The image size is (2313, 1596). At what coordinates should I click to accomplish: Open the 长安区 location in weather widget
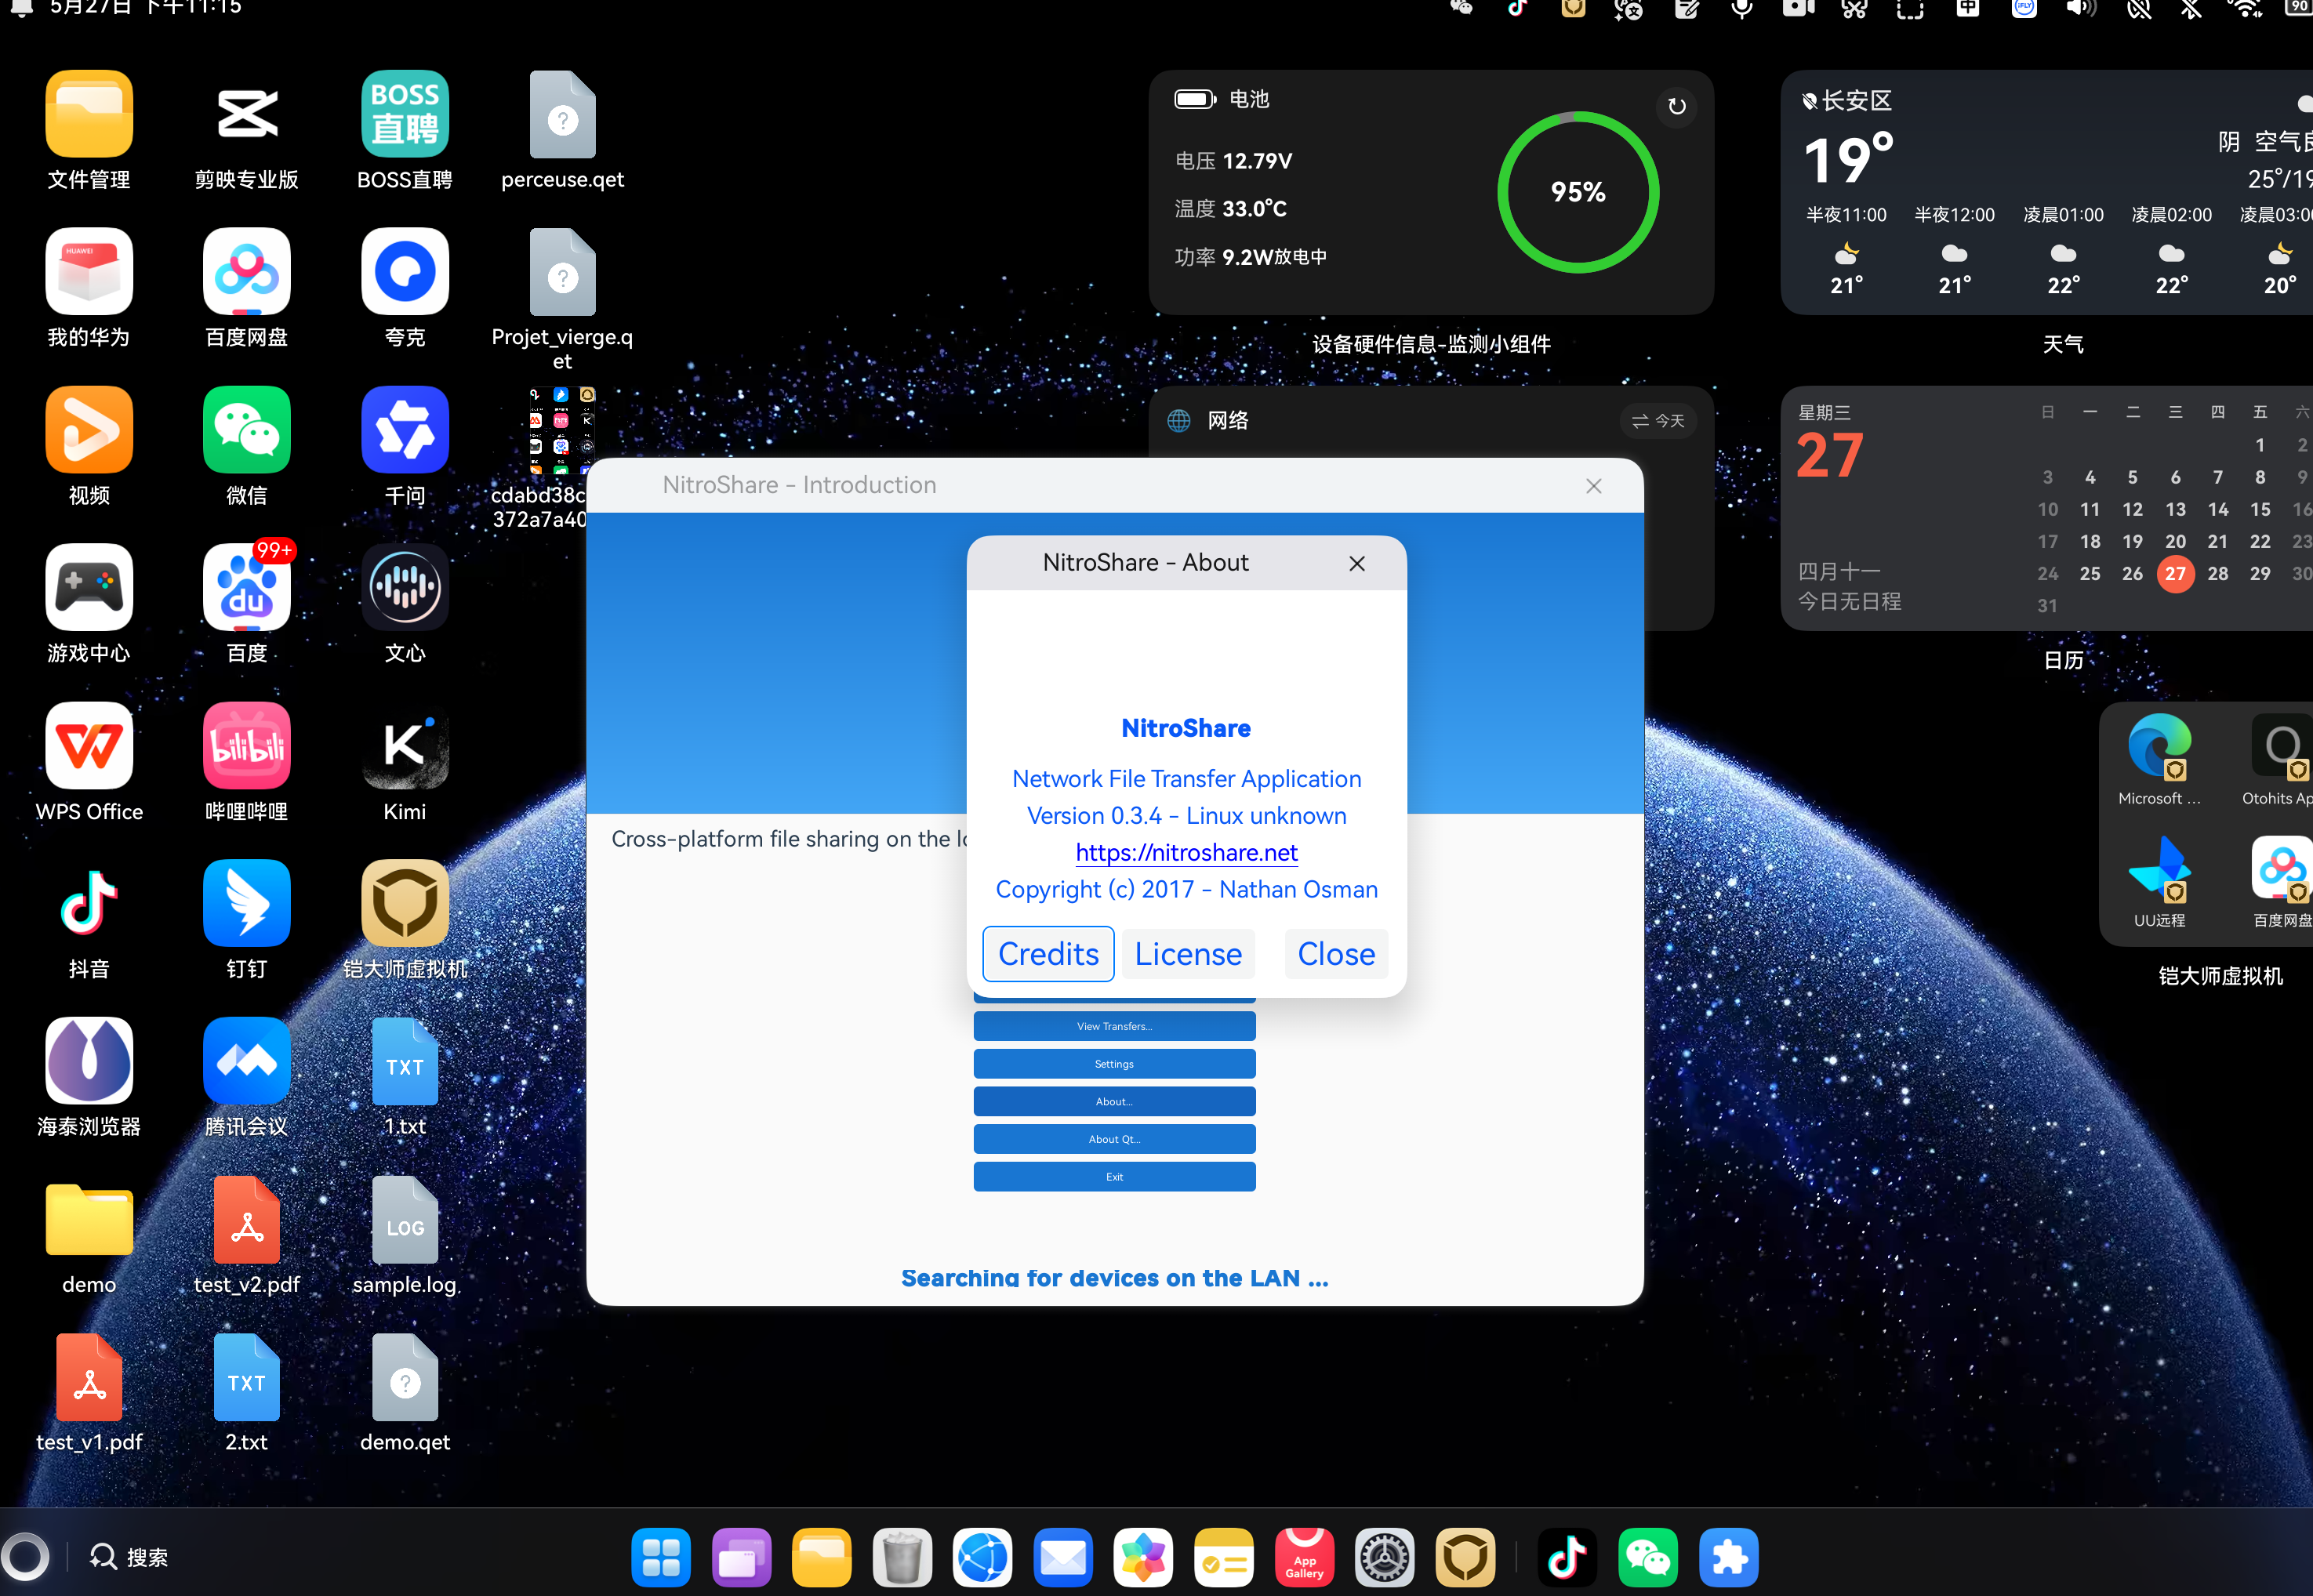coord(1847,100)
